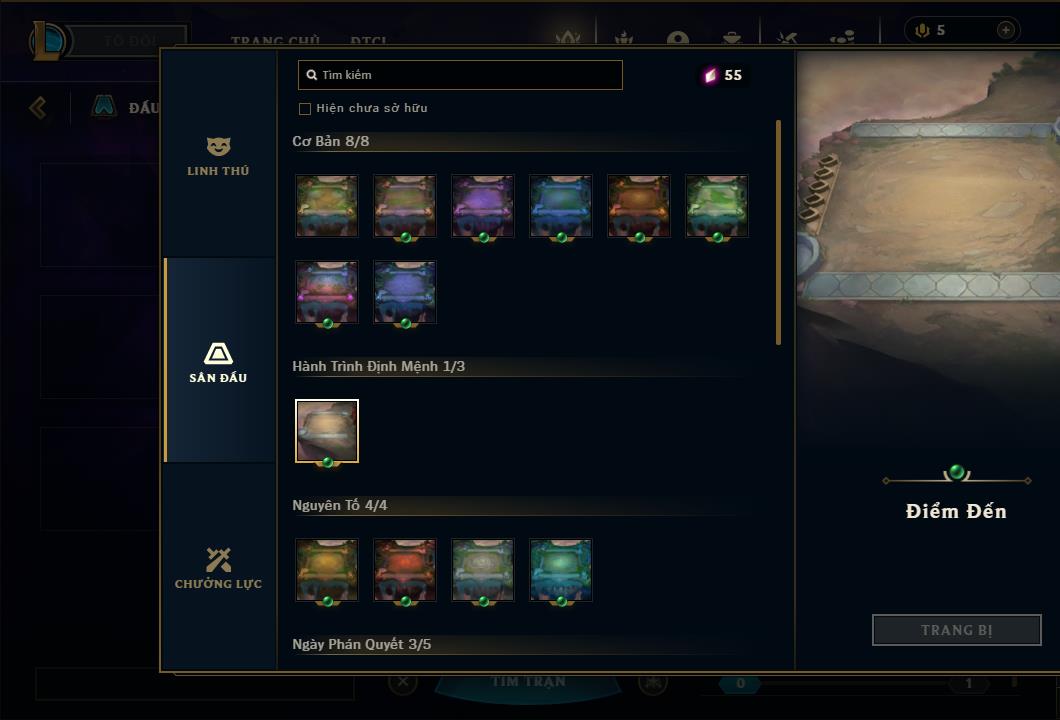Select the Hành Trình Định Mệnh arena
Image resolution: width=1060 pixels, height=720 pixels.
click(x=327, y=431)
